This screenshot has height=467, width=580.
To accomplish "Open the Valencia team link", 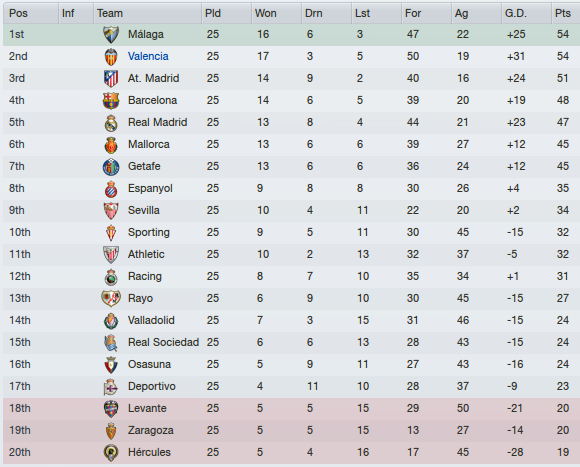I will point(148,56).
